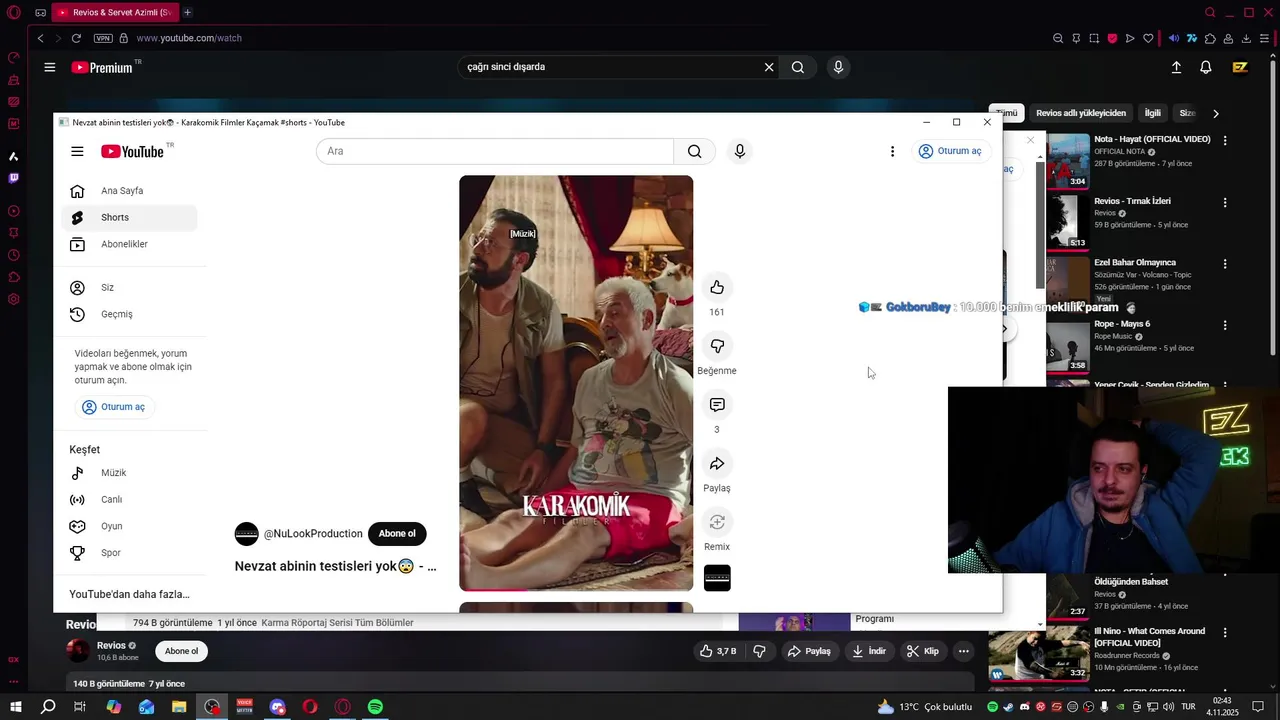The height and width of the screenshot is (720, 1280).
Task: Go to Ana Sayfa in the sidebar
Action: 130,191
